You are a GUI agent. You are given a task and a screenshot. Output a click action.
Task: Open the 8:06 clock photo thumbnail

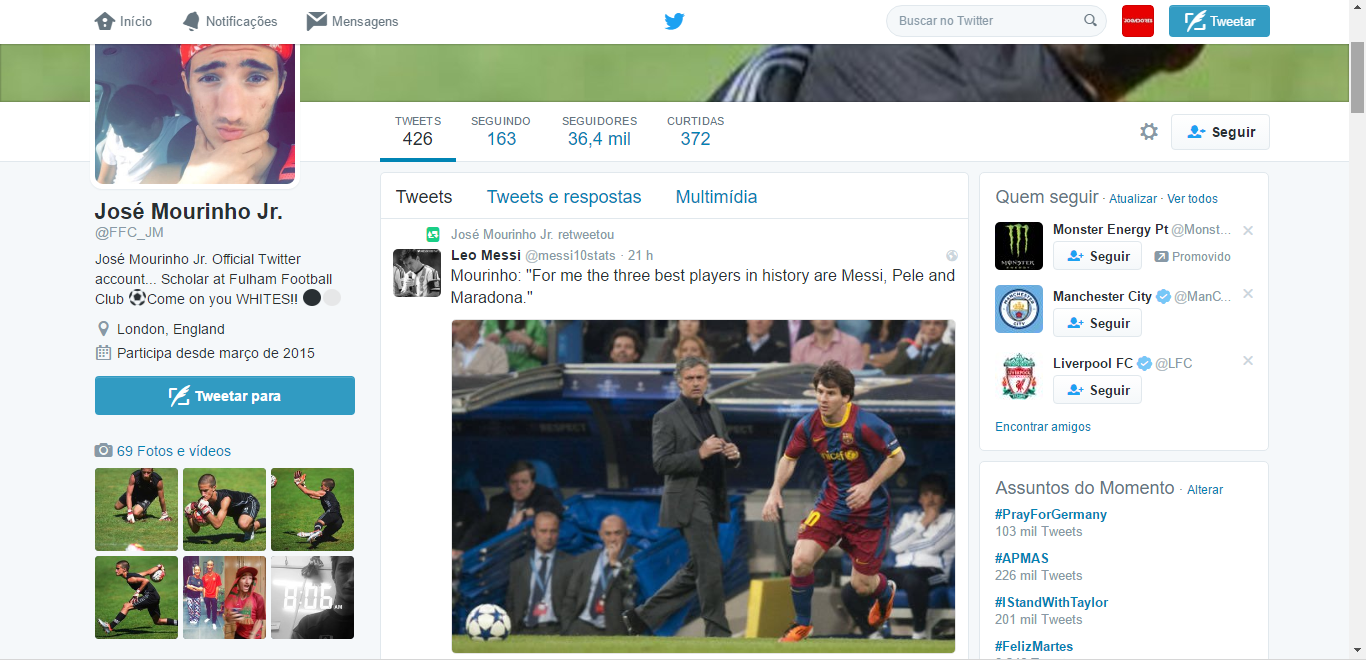(x=312, y=597)
